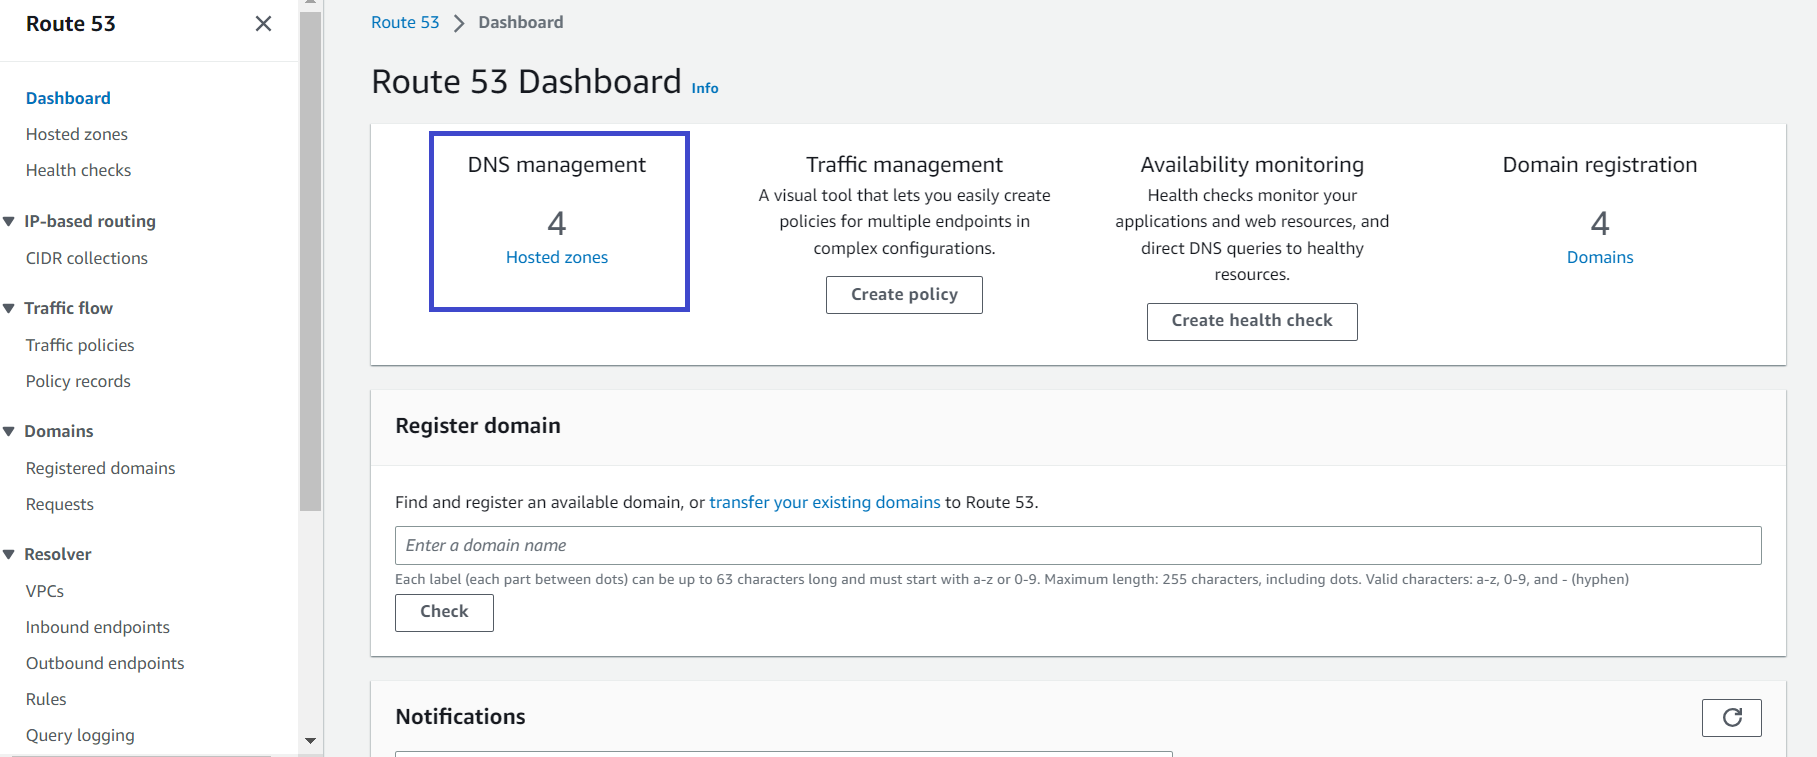Focus the Enter a domain name field
This screenshot has width=1817, height=757.
[x=1078, y=545]
